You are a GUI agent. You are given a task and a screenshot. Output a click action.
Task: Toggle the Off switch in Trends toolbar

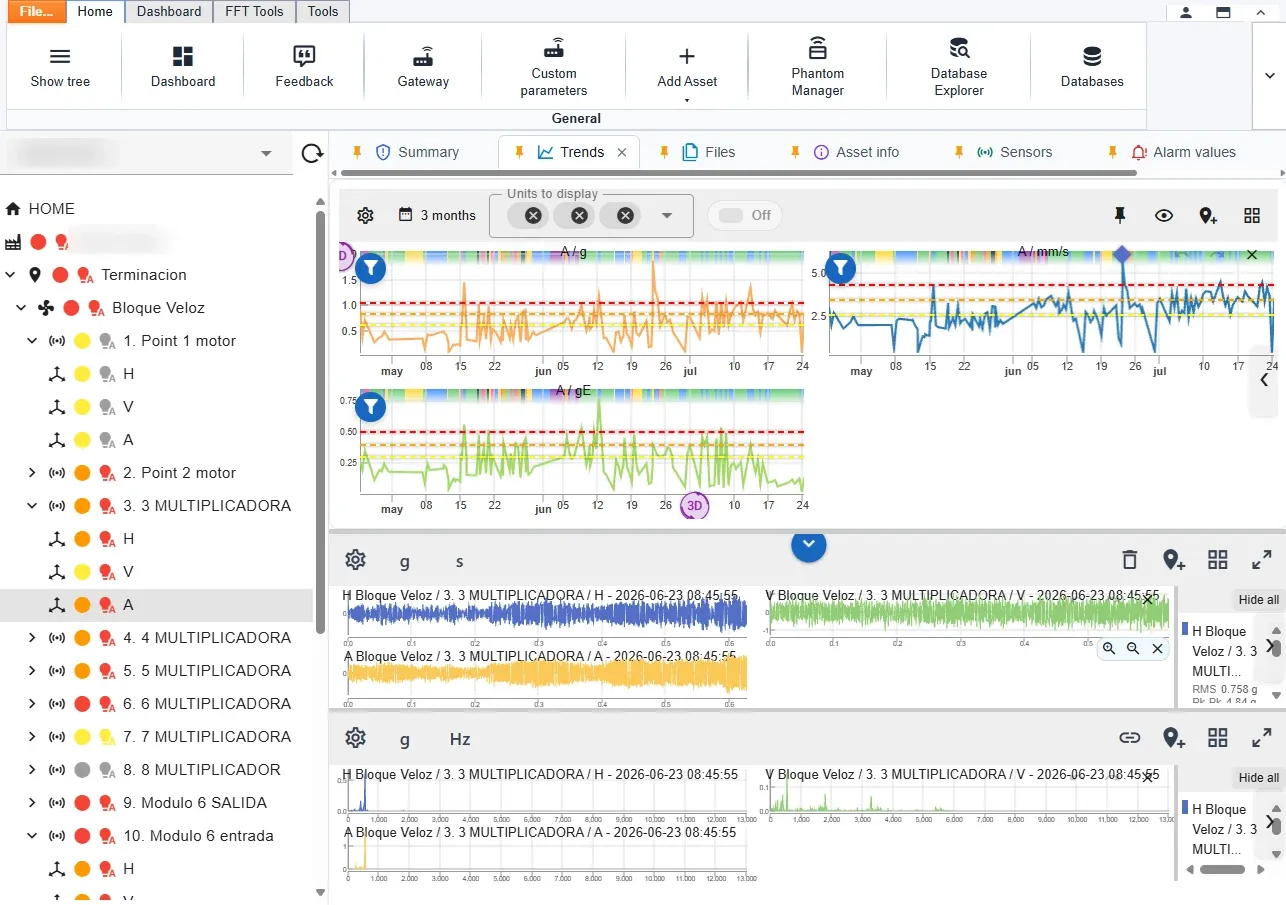point(744,215)
